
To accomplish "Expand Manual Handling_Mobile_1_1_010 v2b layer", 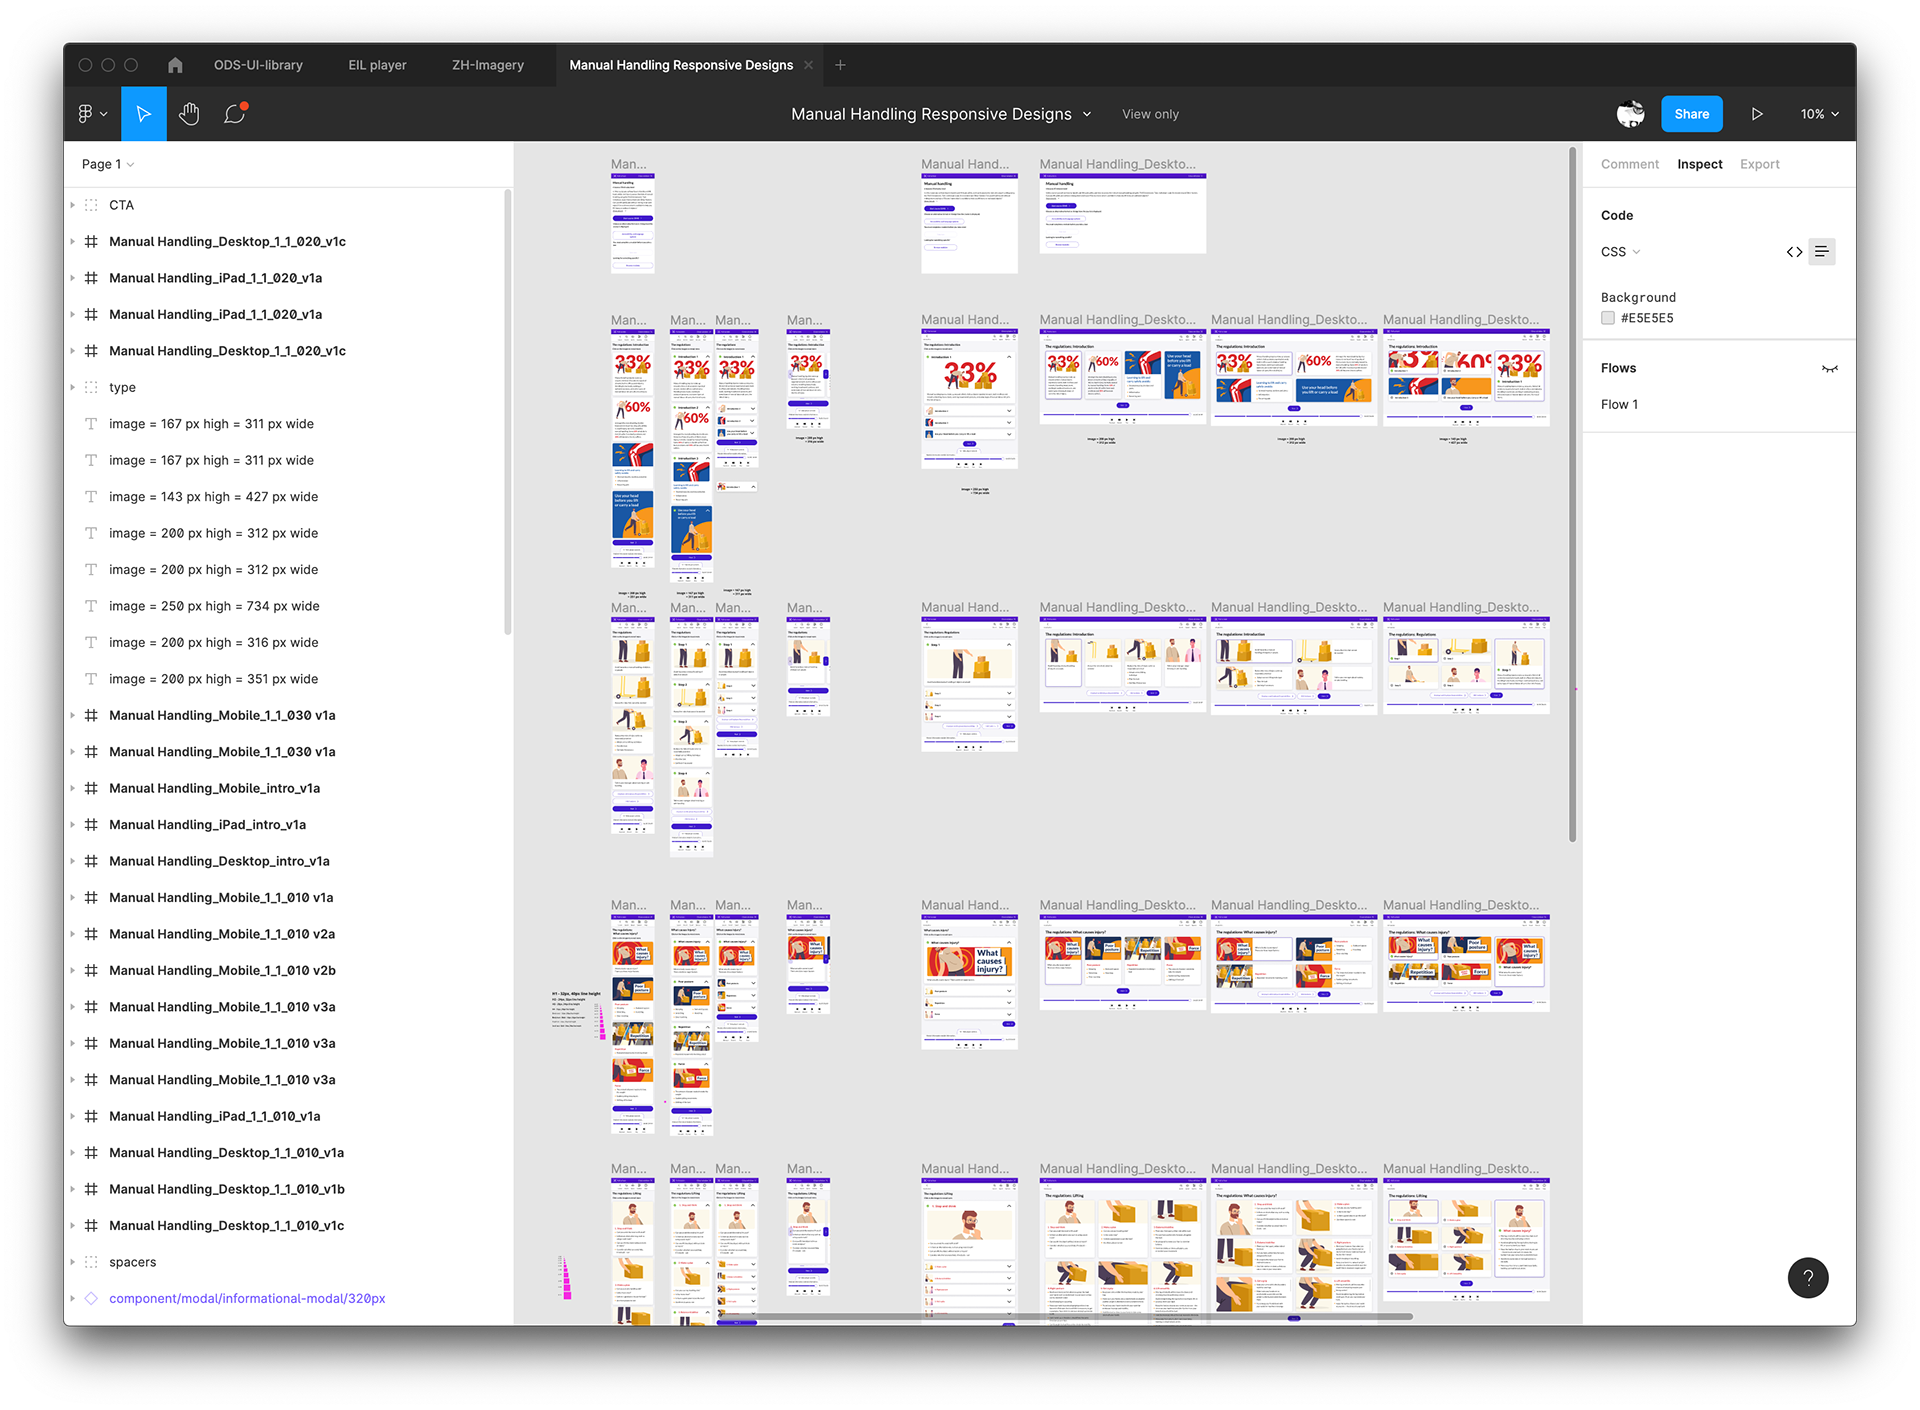I will (x=73, y=970).
